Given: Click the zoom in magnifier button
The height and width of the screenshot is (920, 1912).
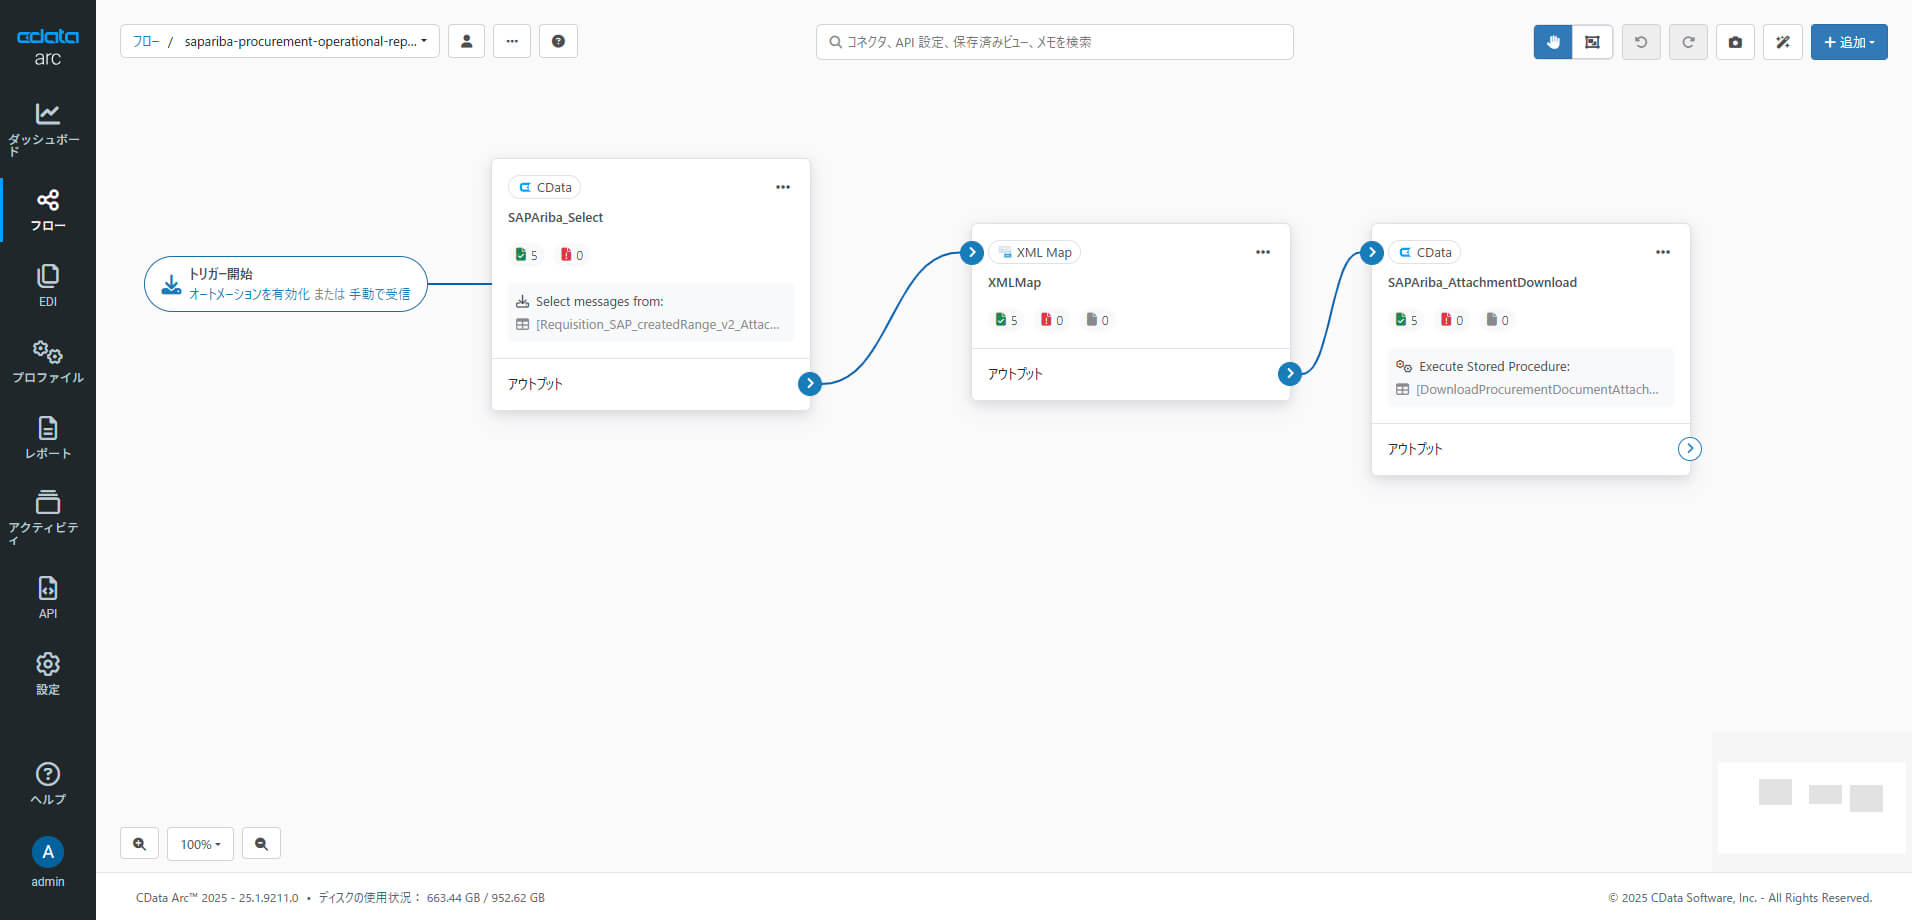Looking at the screenshot, I should coord(139,843).
